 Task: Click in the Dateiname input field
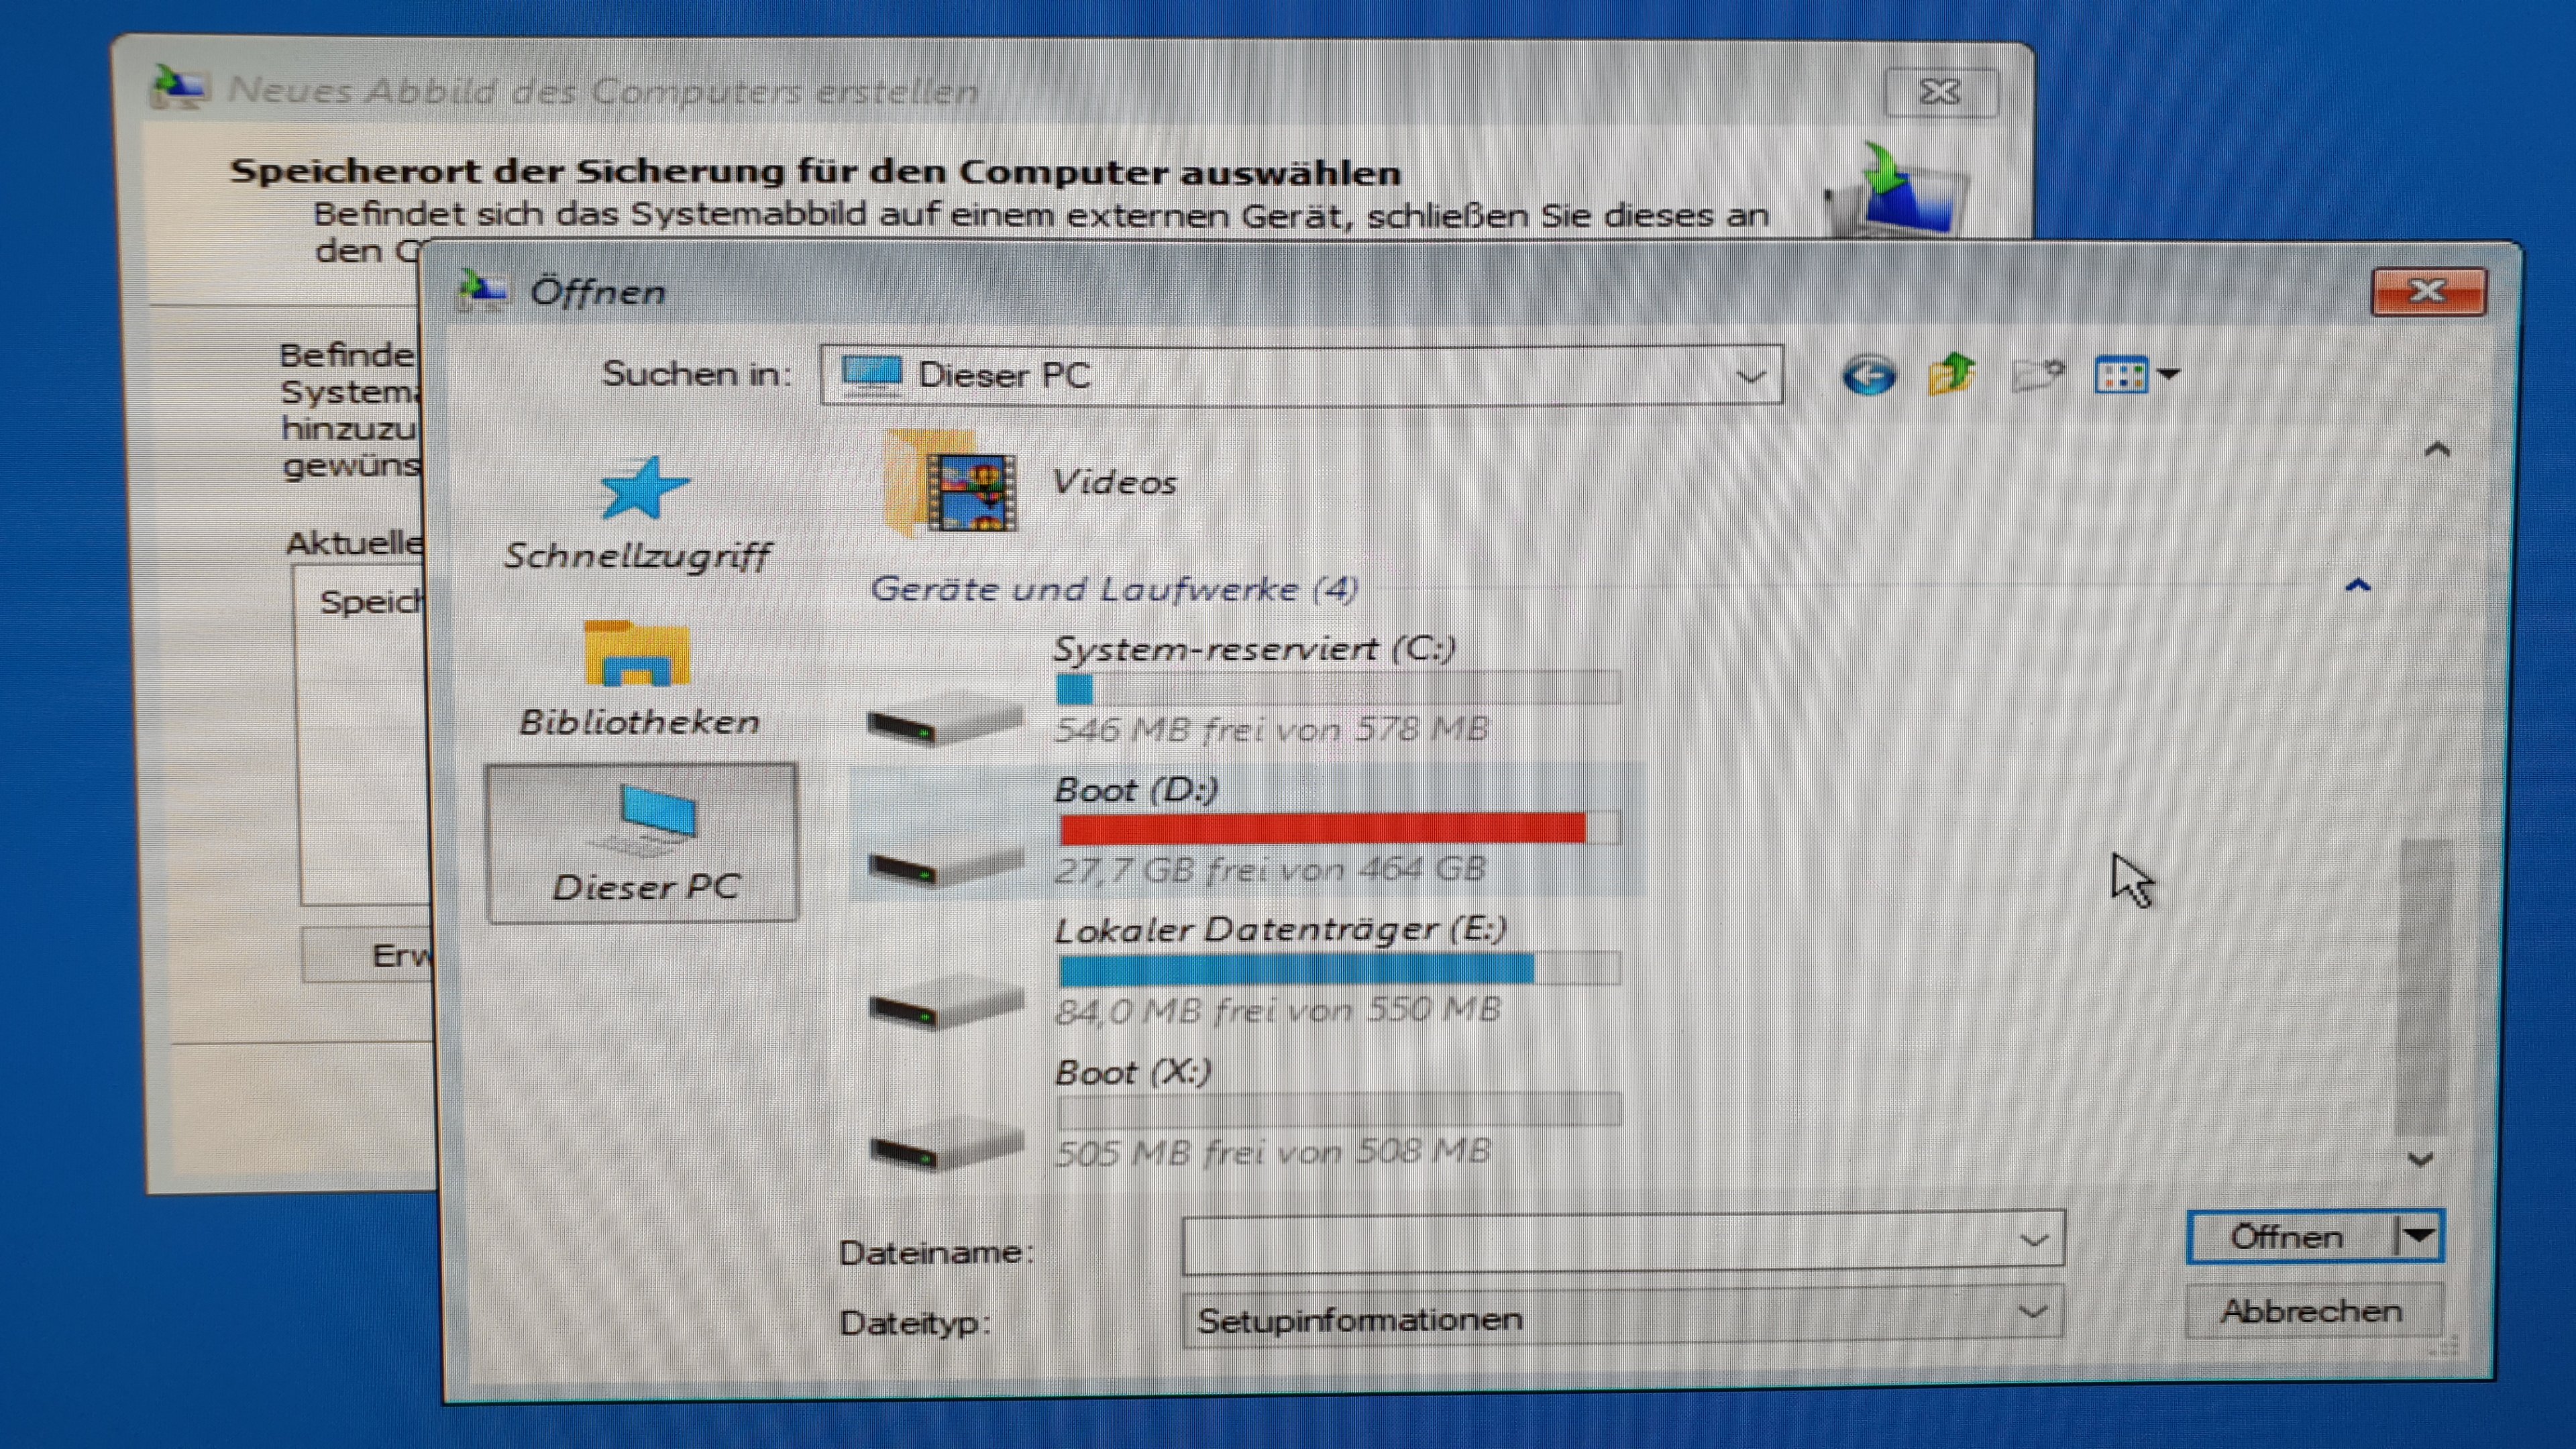pyautogui.click(x=1600, y=1244)
